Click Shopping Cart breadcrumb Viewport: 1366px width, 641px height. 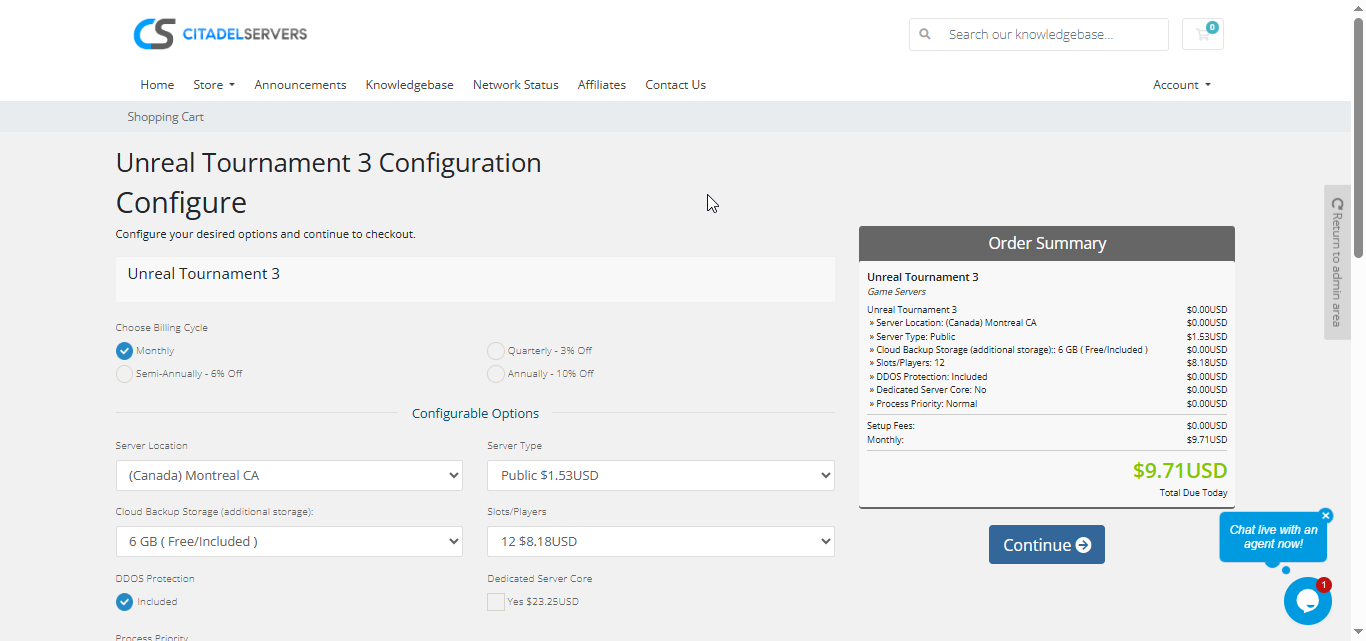(165, 117)
